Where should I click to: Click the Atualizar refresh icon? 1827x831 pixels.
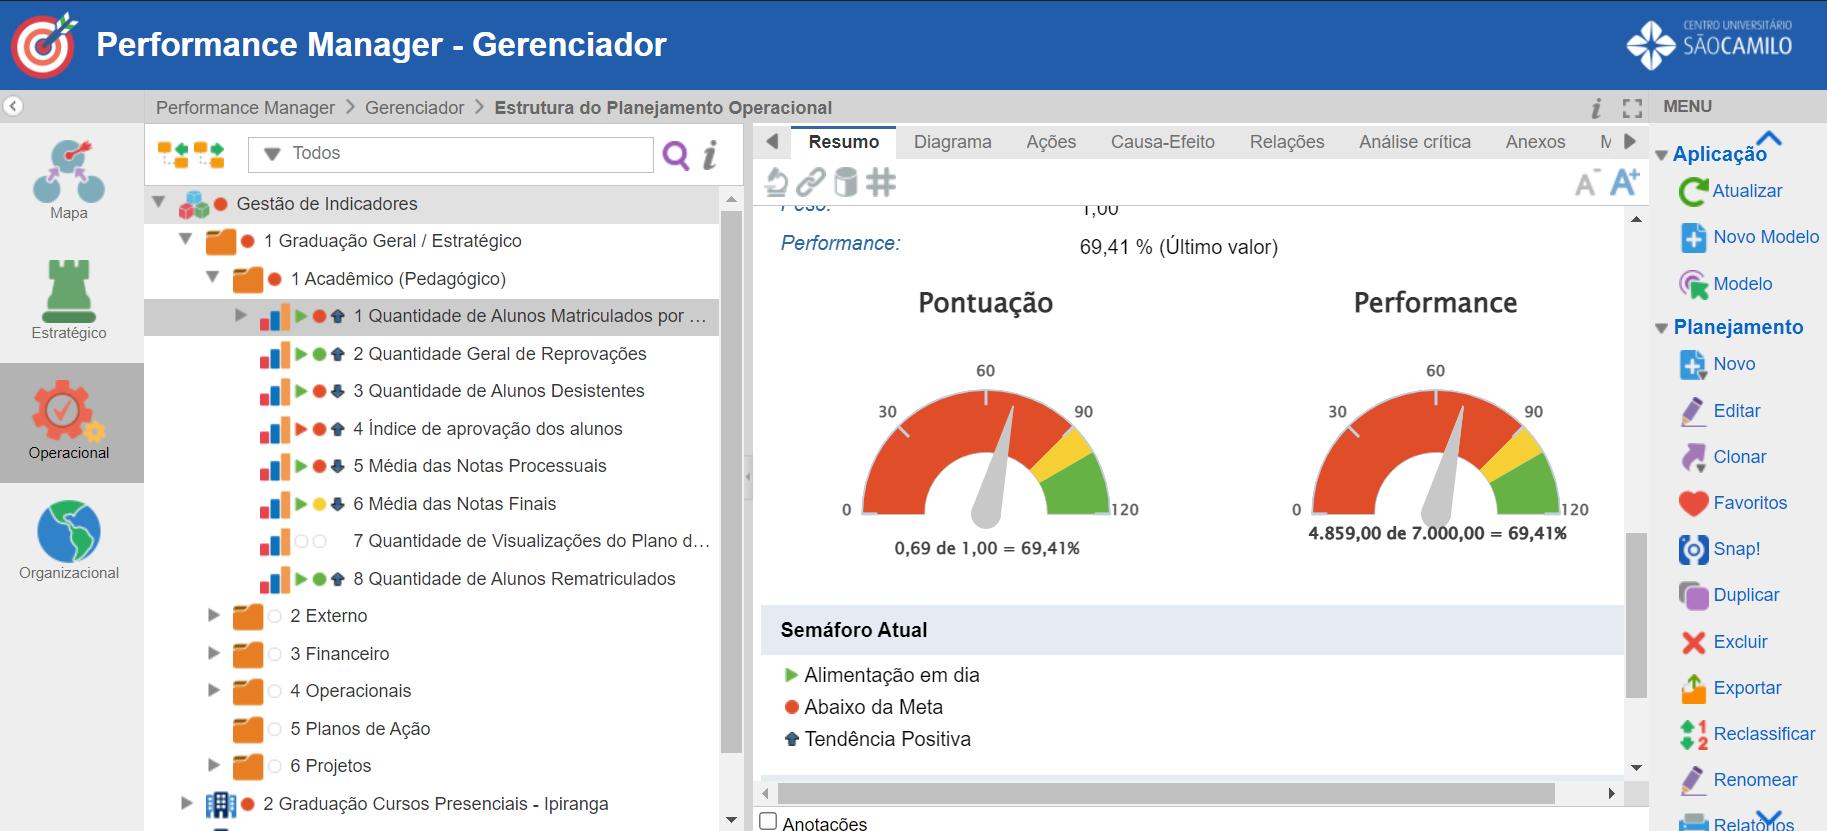(1693, 191)
